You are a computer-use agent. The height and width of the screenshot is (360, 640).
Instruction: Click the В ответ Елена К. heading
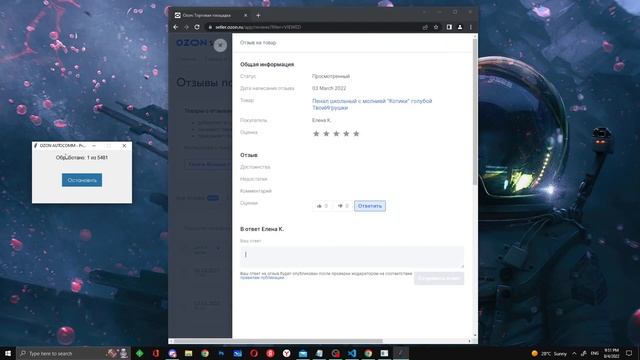click(x=262, y=229)
